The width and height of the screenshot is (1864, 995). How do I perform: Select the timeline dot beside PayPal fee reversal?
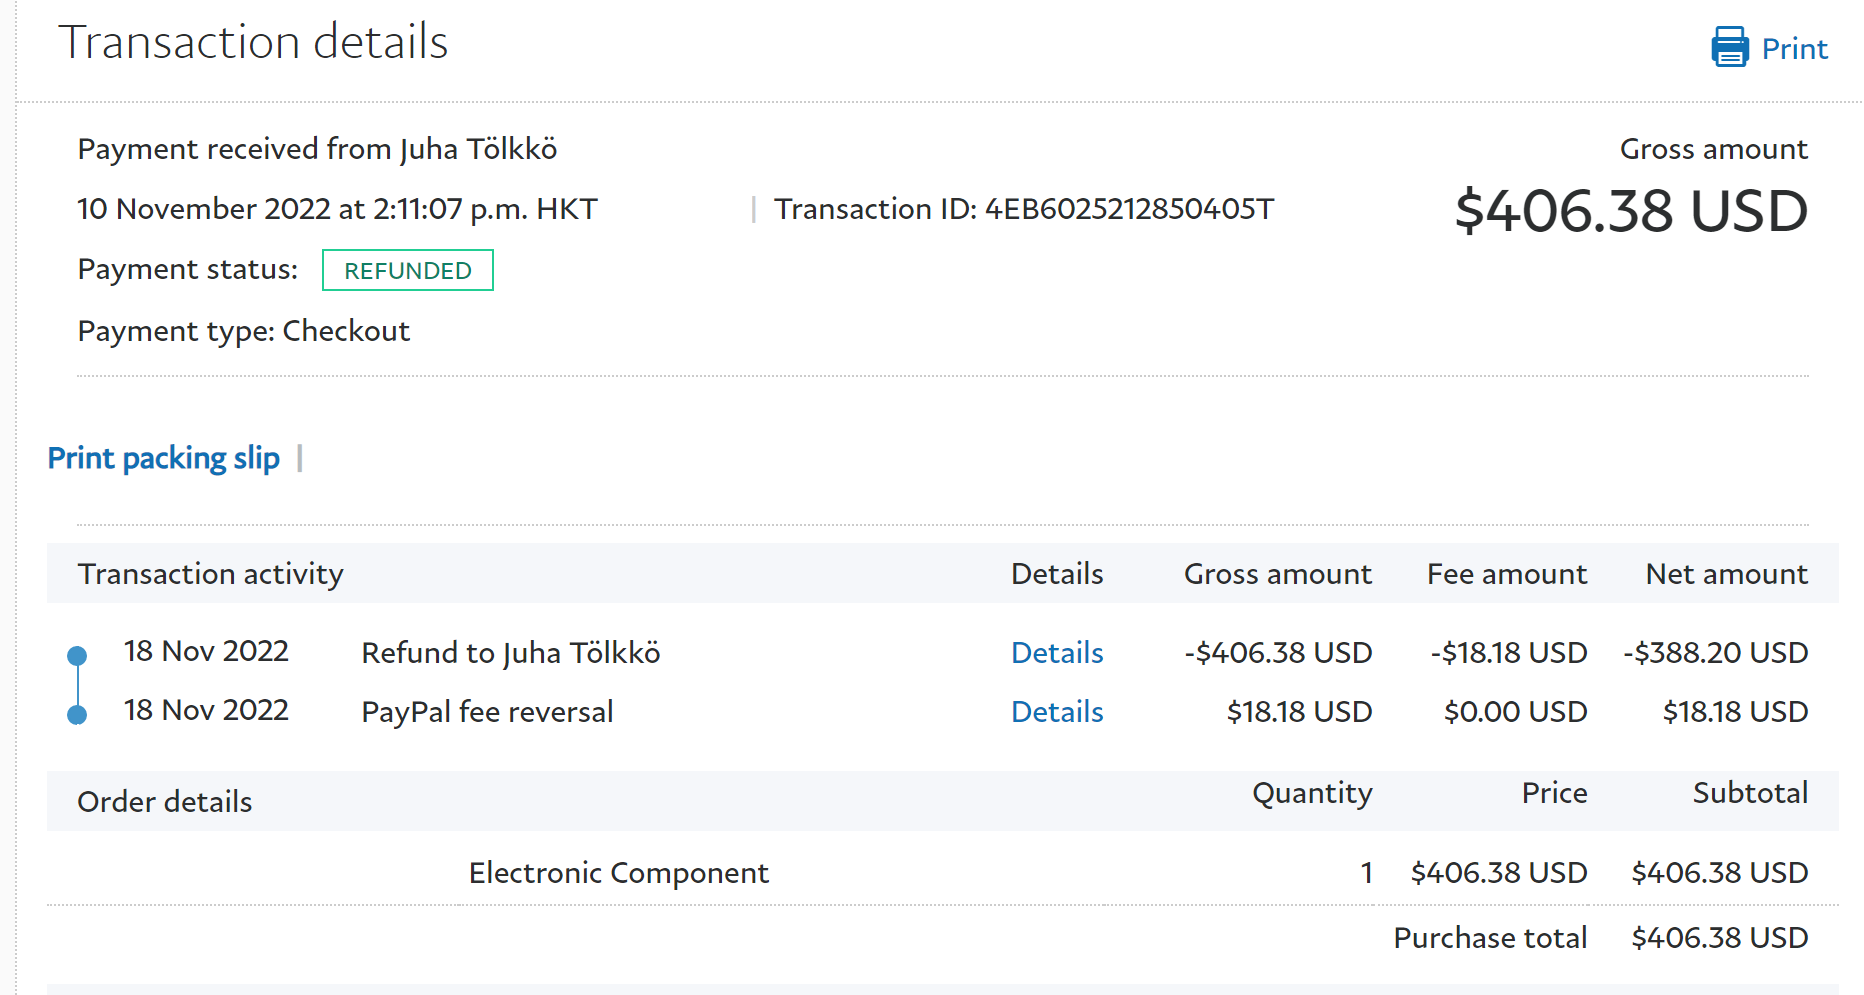pos(77,714)
